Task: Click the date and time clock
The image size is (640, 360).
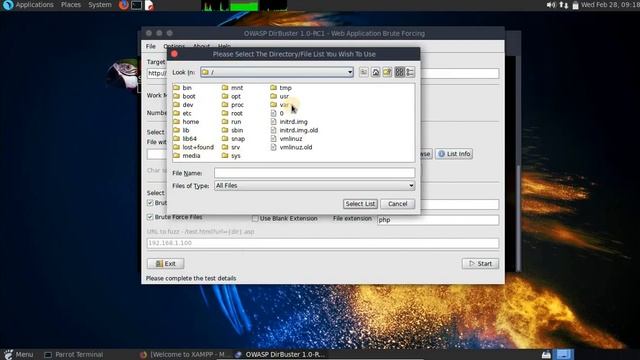Action: [610, 5]
